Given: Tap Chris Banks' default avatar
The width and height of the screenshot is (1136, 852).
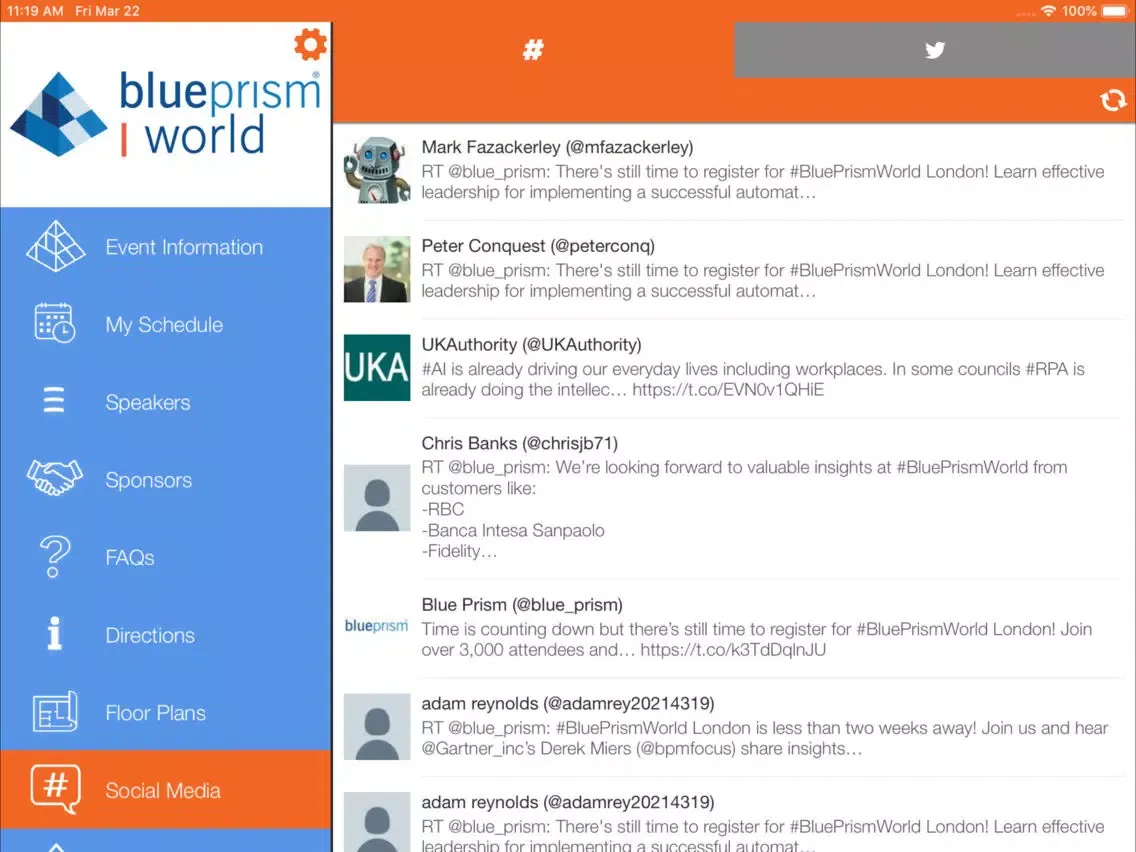Looking at the screenshot, I should point(377,498).
